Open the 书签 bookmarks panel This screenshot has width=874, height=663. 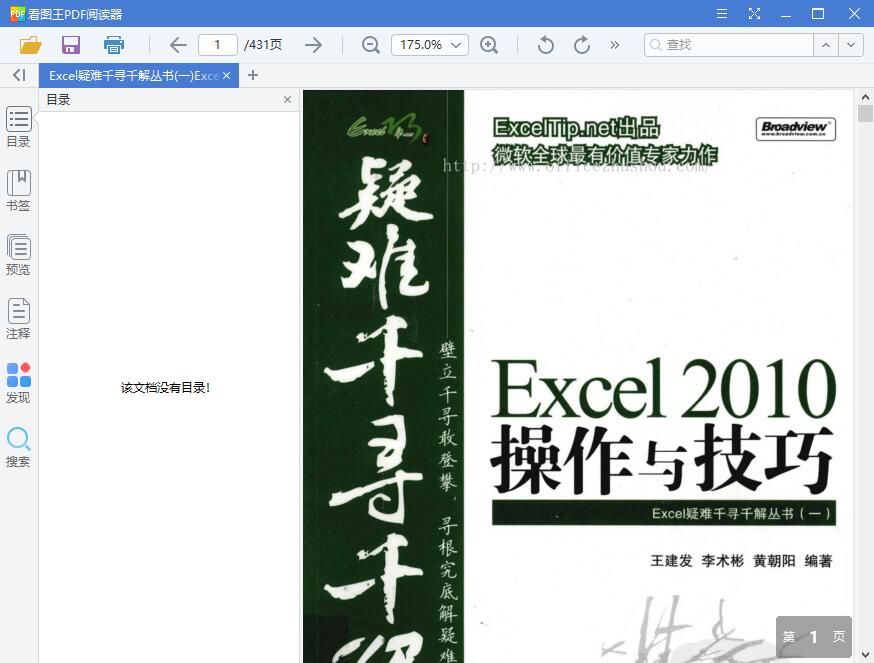point(18,191)
